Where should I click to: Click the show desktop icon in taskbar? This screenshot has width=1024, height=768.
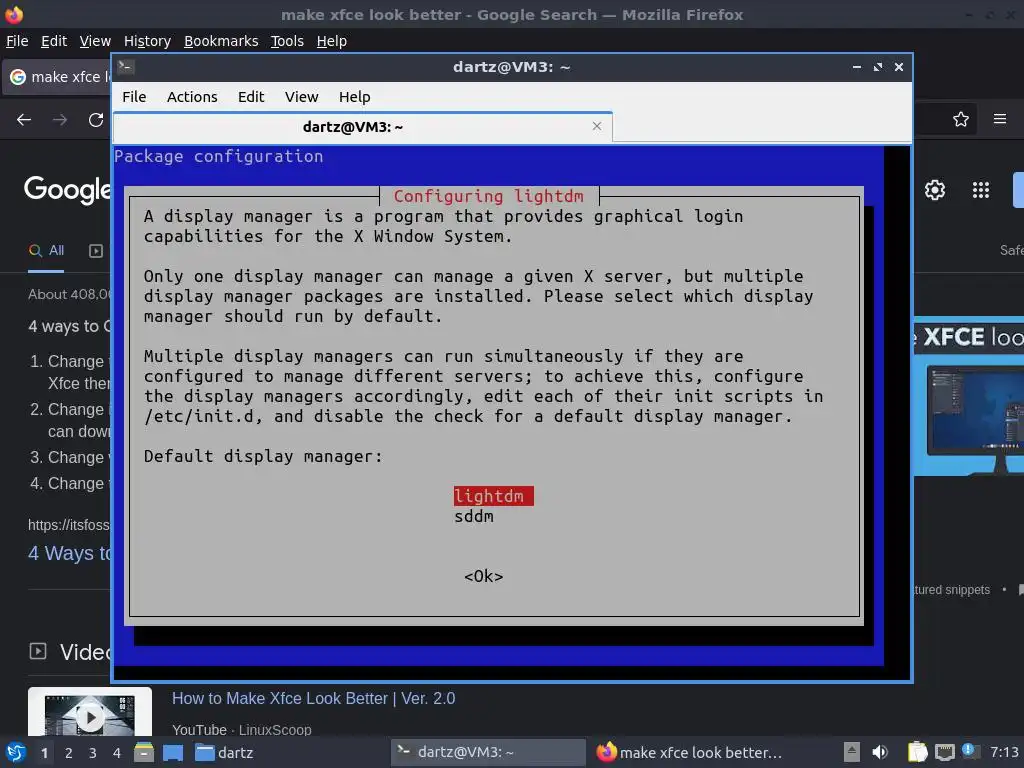tap(173, 752)
